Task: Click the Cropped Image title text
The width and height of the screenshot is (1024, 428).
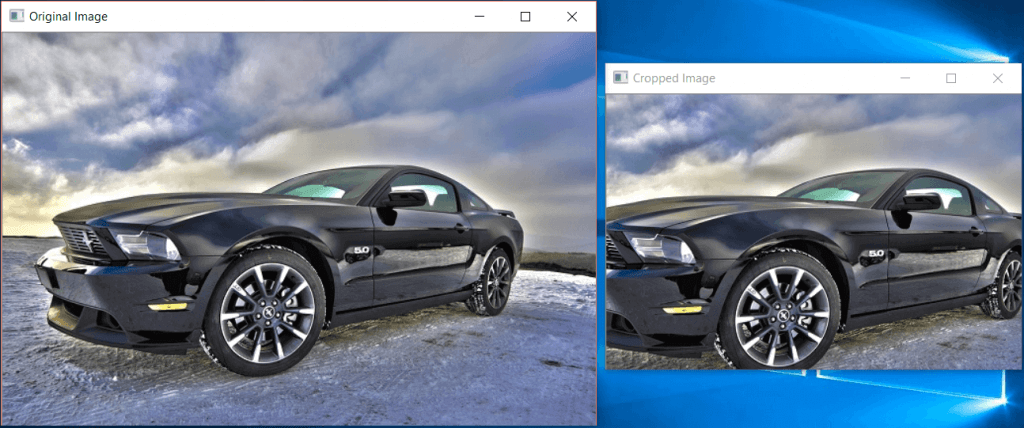Action: coord(674,78)
